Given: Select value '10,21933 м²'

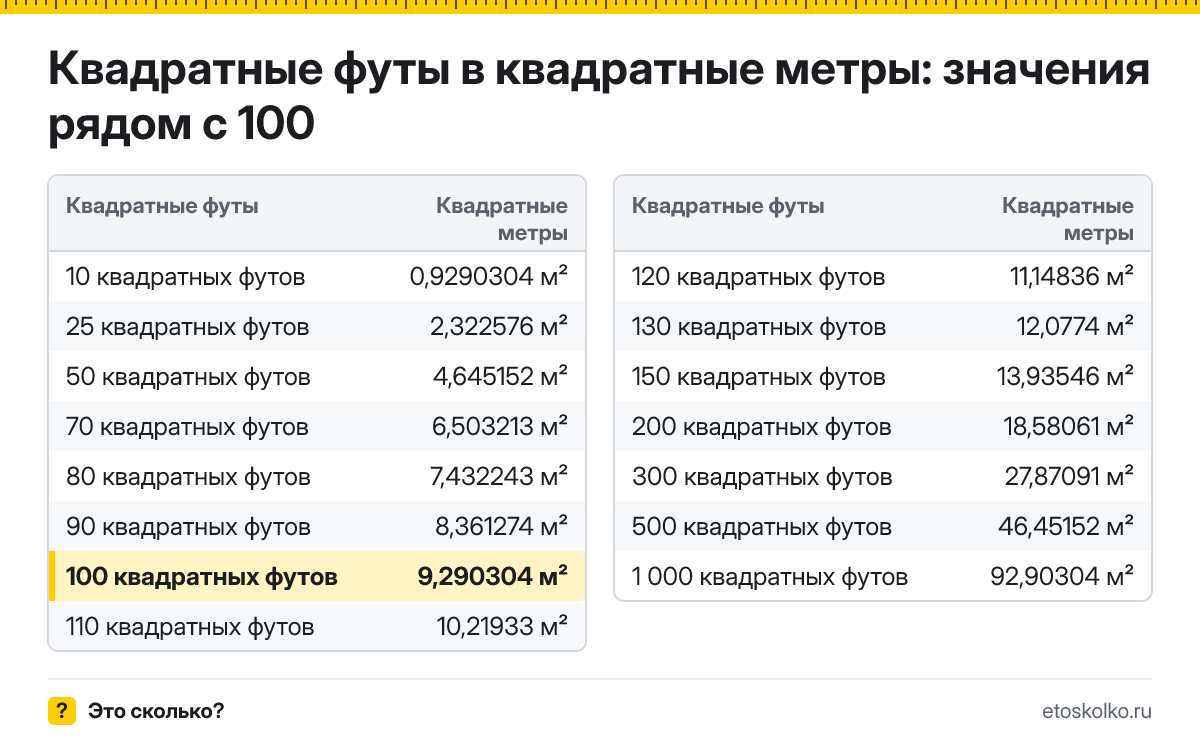Looking at the screenshot, I should click(x=503, y=627).
